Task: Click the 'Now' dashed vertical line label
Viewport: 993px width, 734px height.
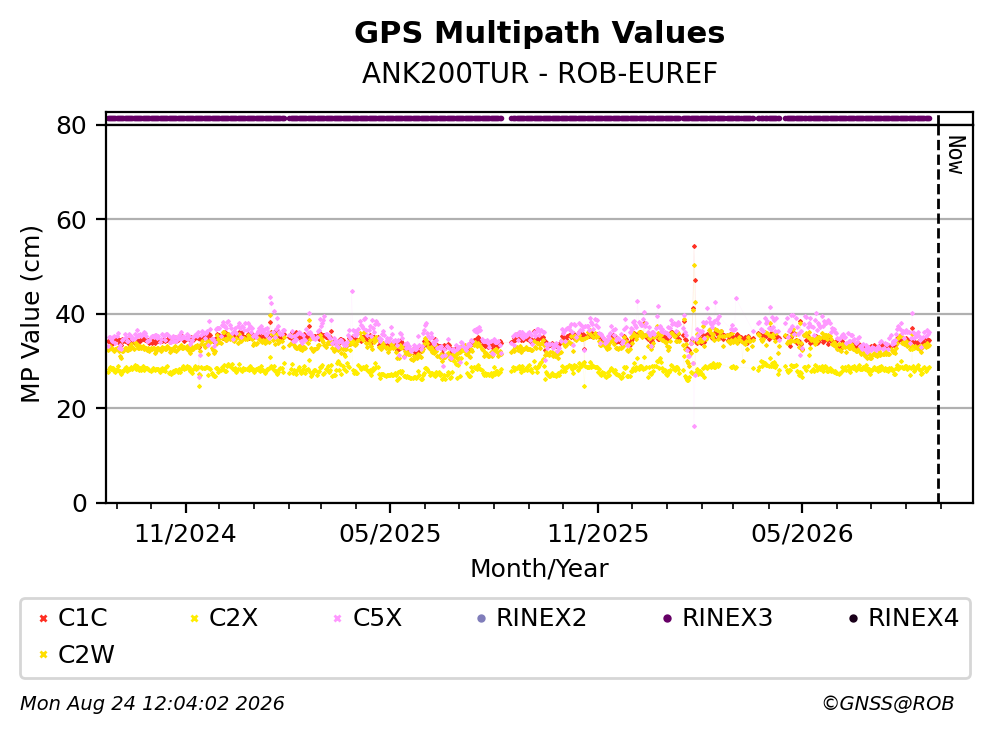Action: 956,155
